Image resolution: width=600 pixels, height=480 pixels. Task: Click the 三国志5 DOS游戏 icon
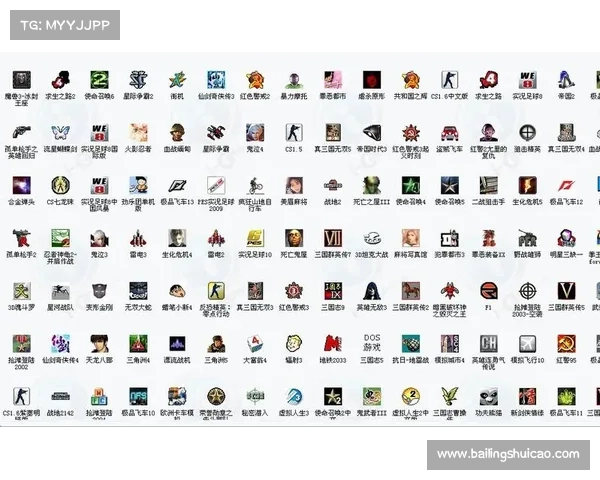click(x=372, y=343)
